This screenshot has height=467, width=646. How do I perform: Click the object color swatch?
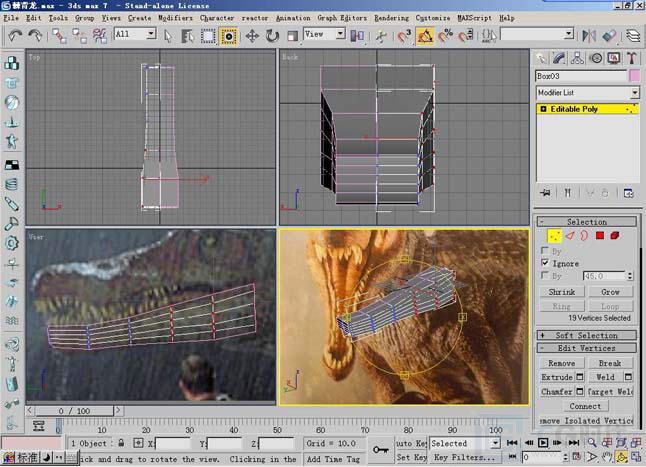(634, 76)
